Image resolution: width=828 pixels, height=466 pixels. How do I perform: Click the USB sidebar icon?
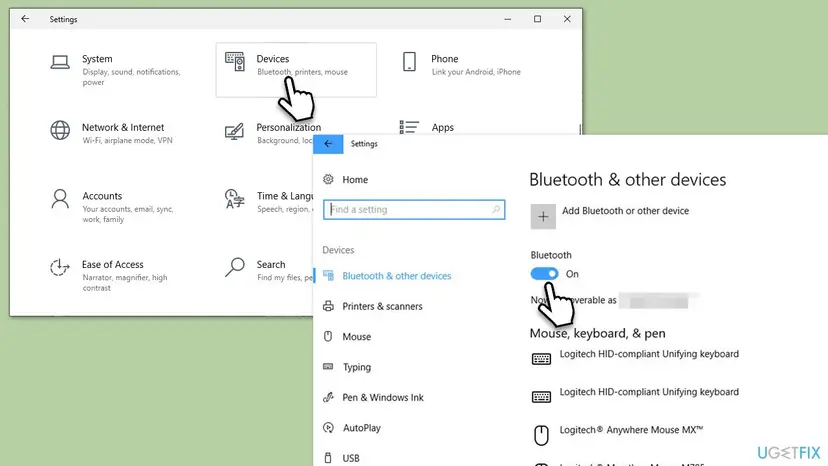click(x=328, y=458)
